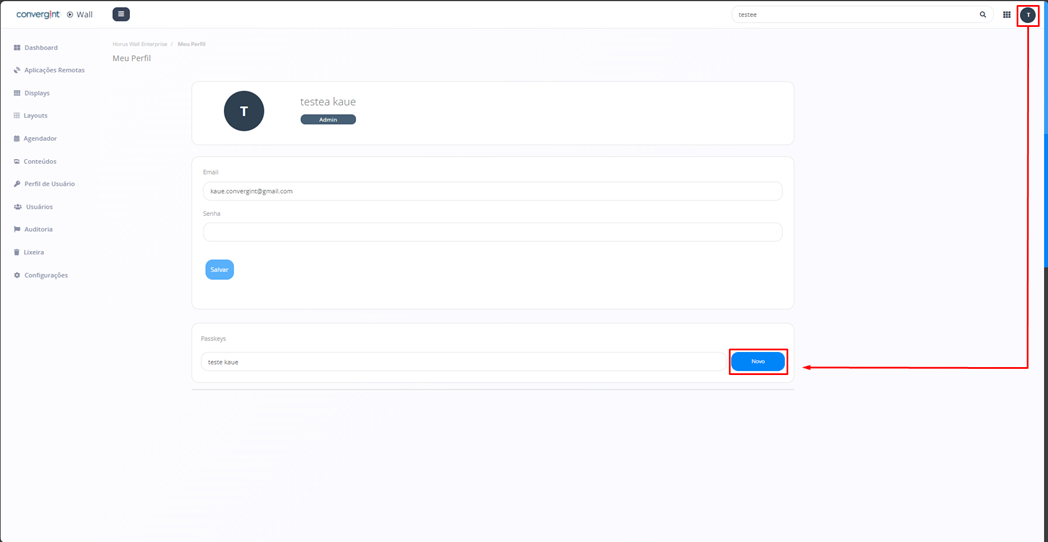
Task: Open the Auditoria page
Action: tap(38, 229)
